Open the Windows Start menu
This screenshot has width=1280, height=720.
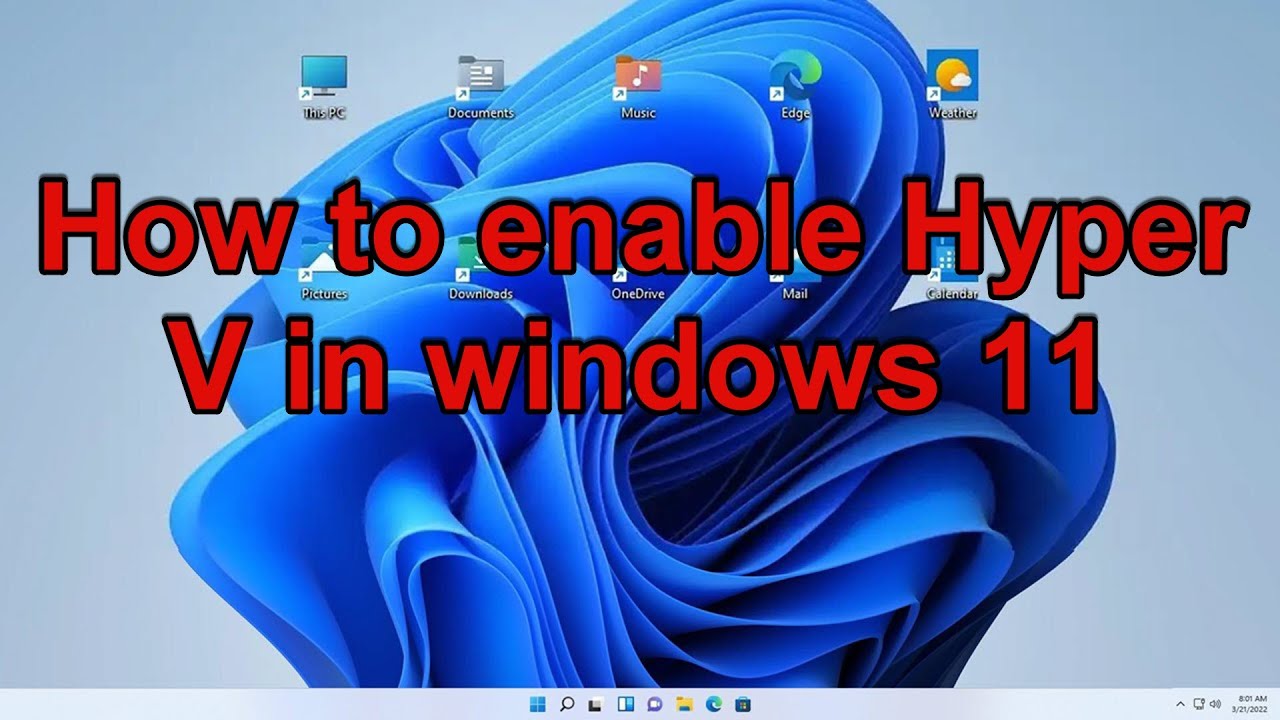pyautogui.click(x=538, y=704)
